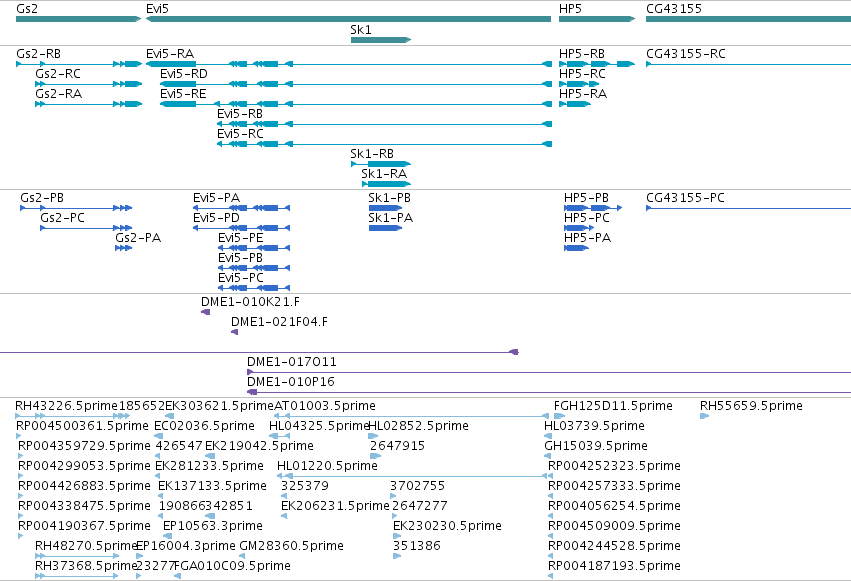Select EST label HL03739.5prime
The width and height of the screenshot is (851, 581).
[594, 426]
